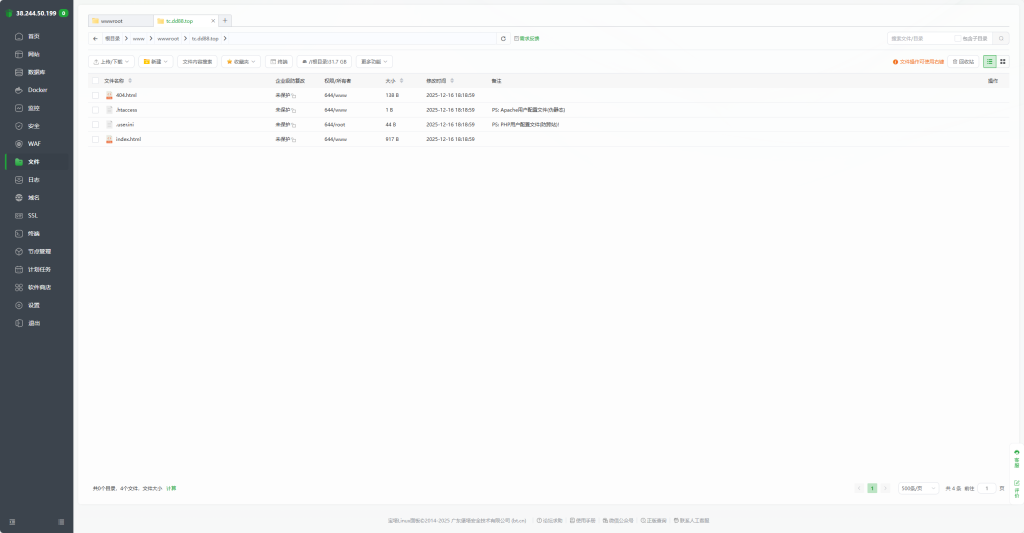Image resolution: width=1024 pixels, height=533 pixels.
Task: Open 终端 terminal toolbar button
Action: tap(279, 61)
